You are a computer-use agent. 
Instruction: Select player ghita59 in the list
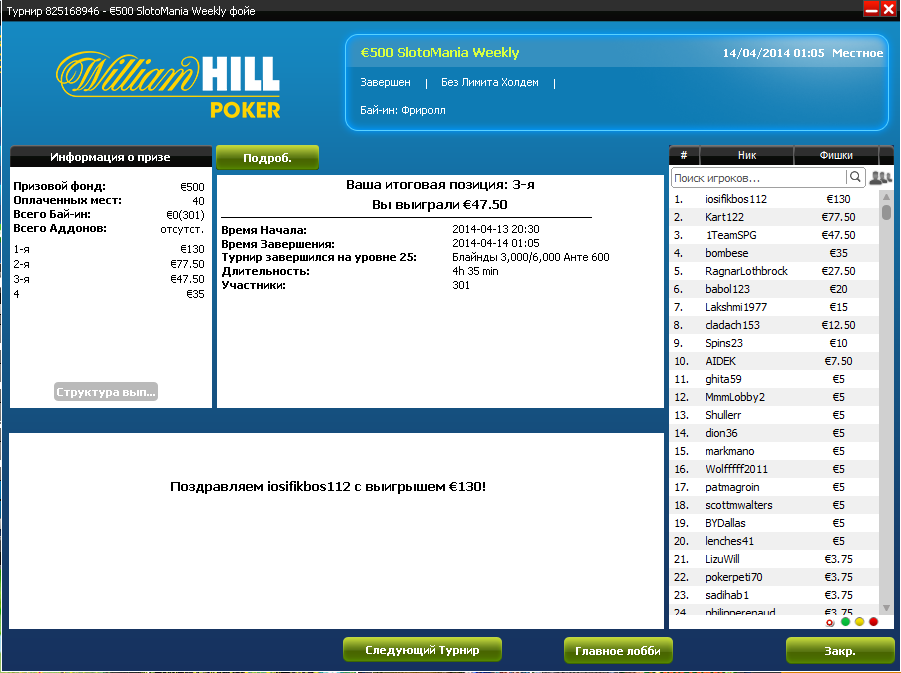click(775, 379)
